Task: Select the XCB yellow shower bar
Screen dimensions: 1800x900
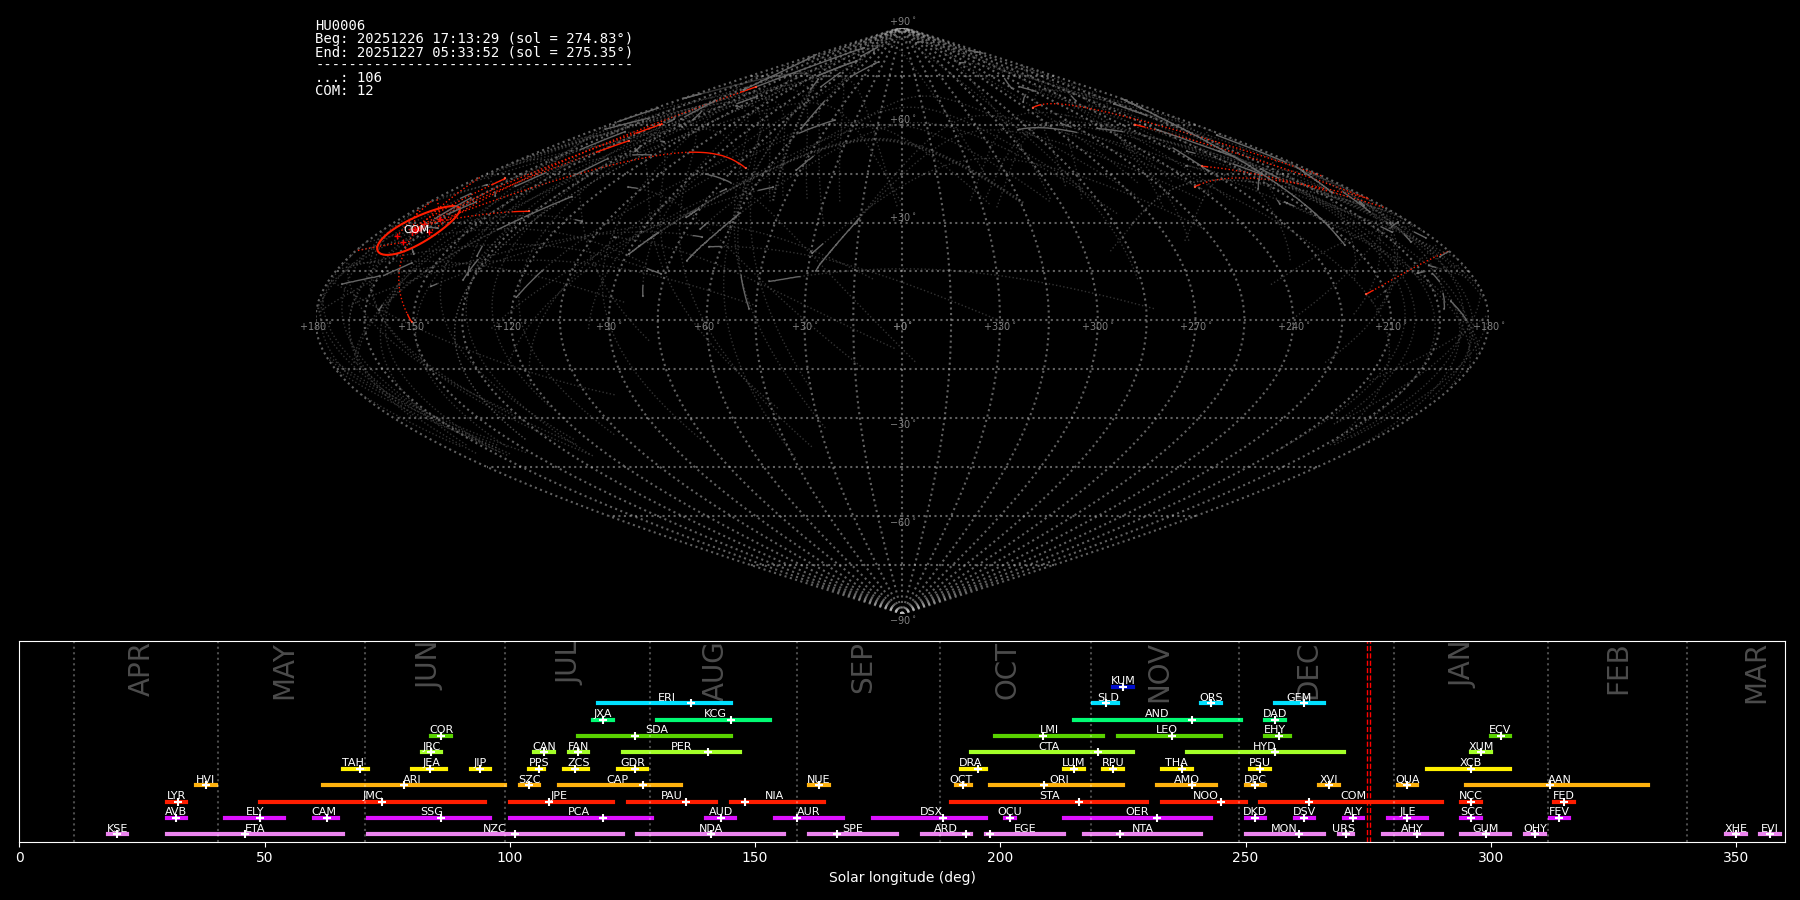Action: coord(1468,769)
